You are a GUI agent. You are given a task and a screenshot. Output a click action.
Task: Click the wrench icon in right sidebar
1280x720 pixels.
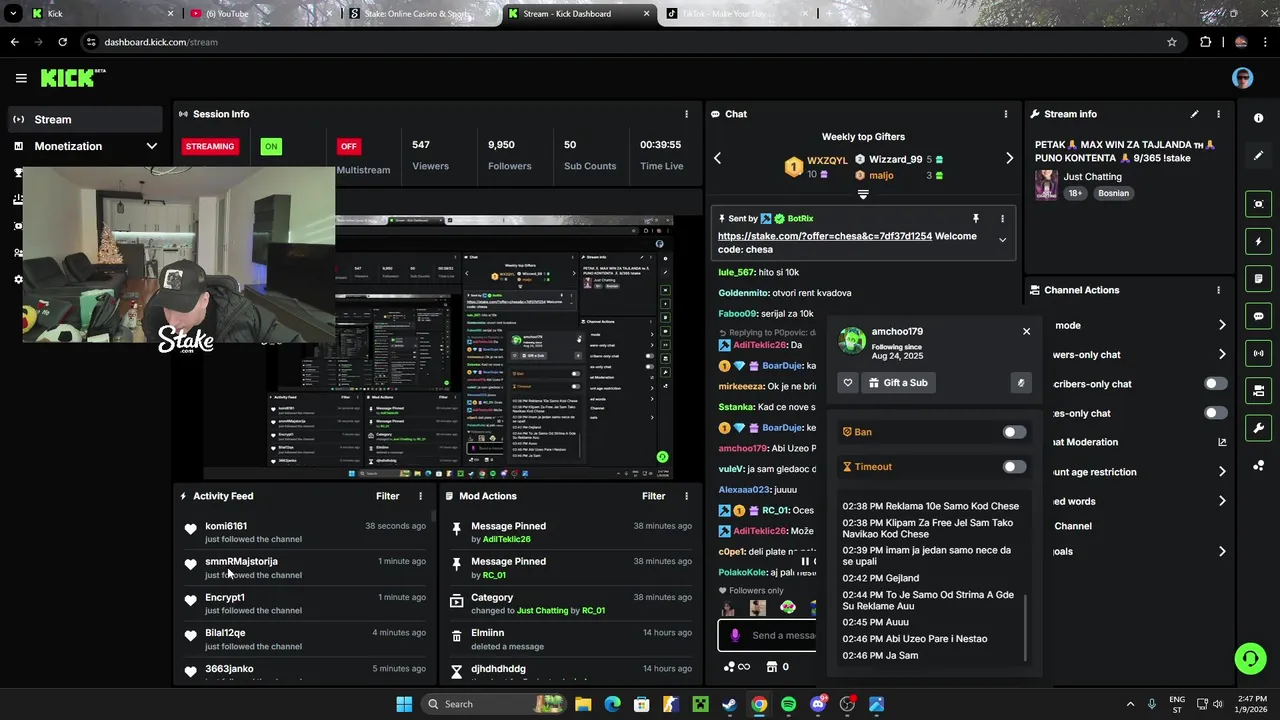1258,428
